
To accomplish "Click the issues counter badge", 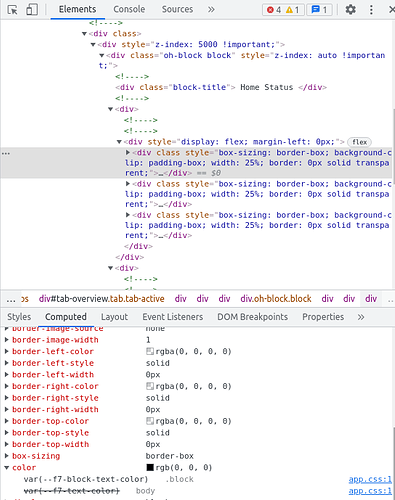I will 319,10.
